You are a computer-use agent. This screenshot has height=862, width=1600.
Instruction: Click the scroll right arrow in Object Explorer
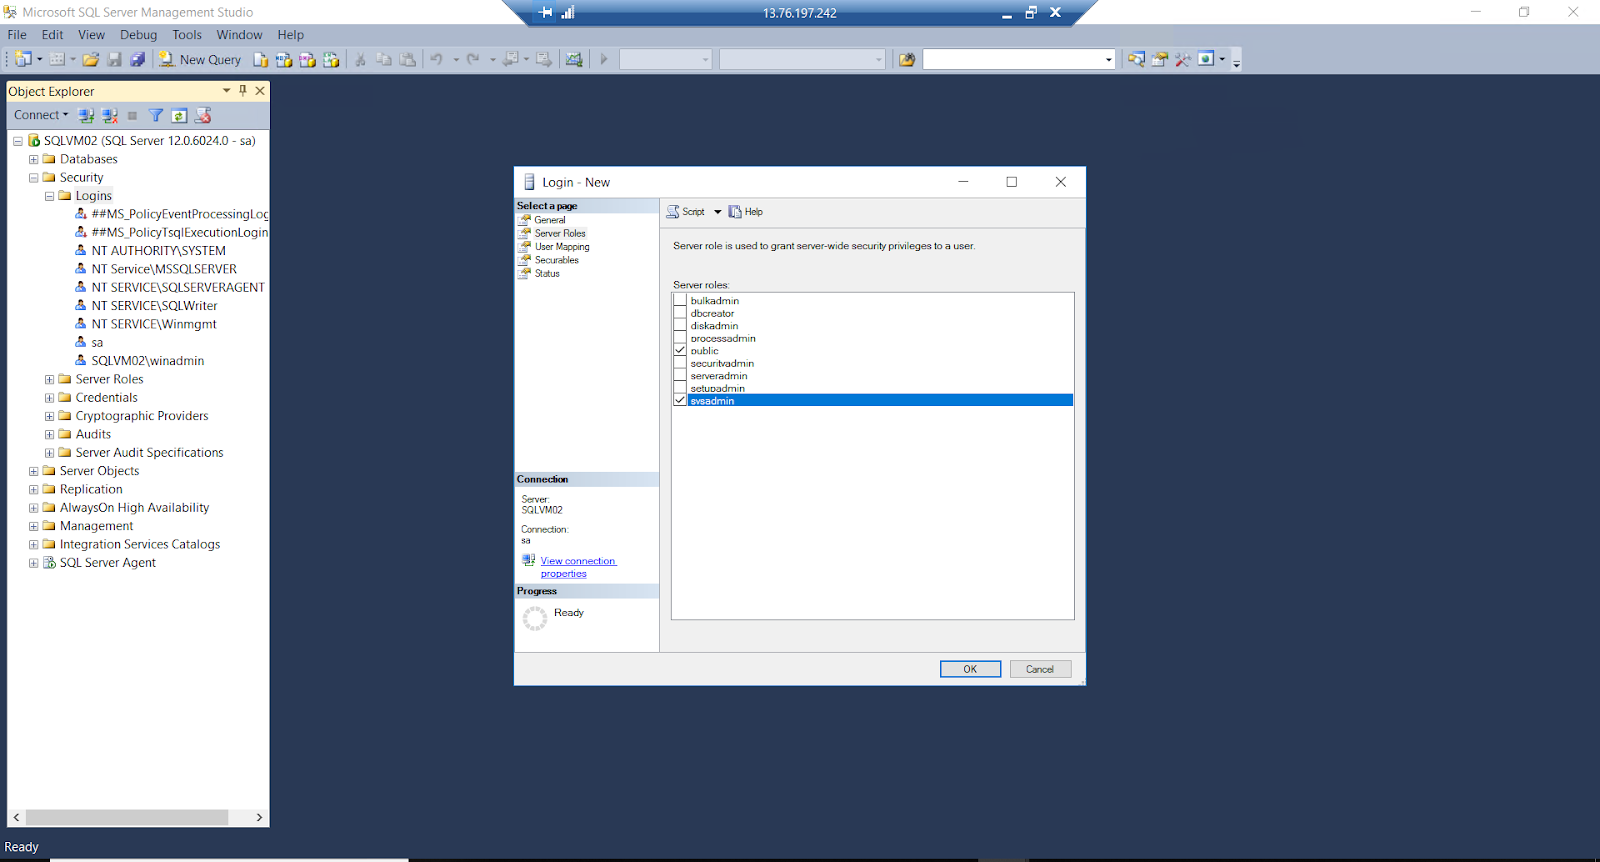click(x=259, y=817)
